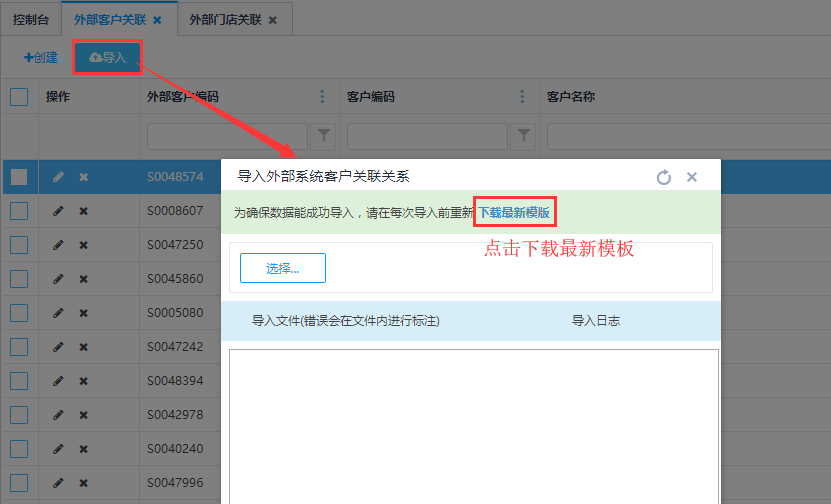Open filter icon for 外部客户编码 column
Screen dimensions: 831x504
pos(322,134)
